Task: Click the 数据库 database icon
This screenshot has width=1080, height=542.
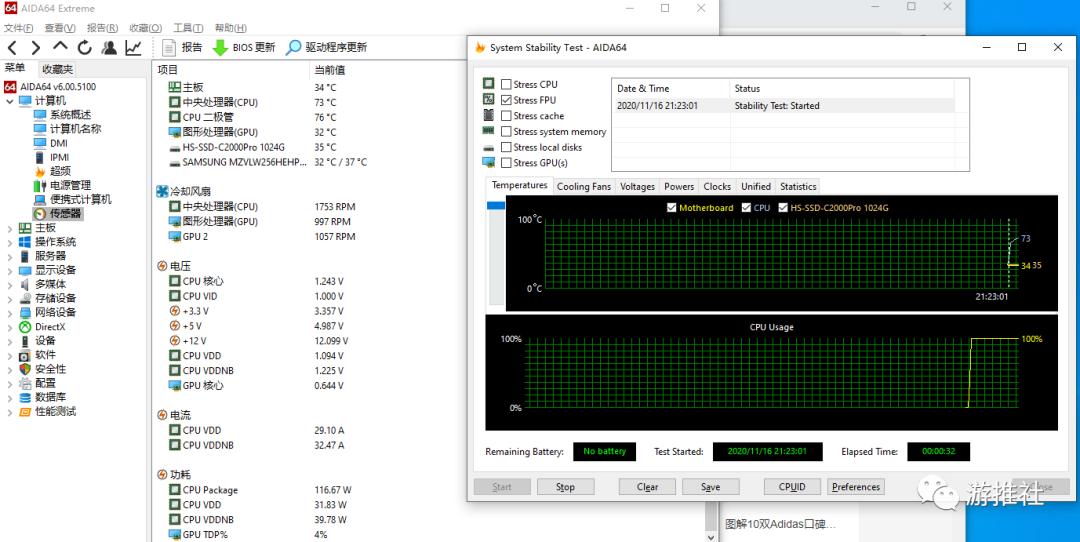Action: click(25, 397)
